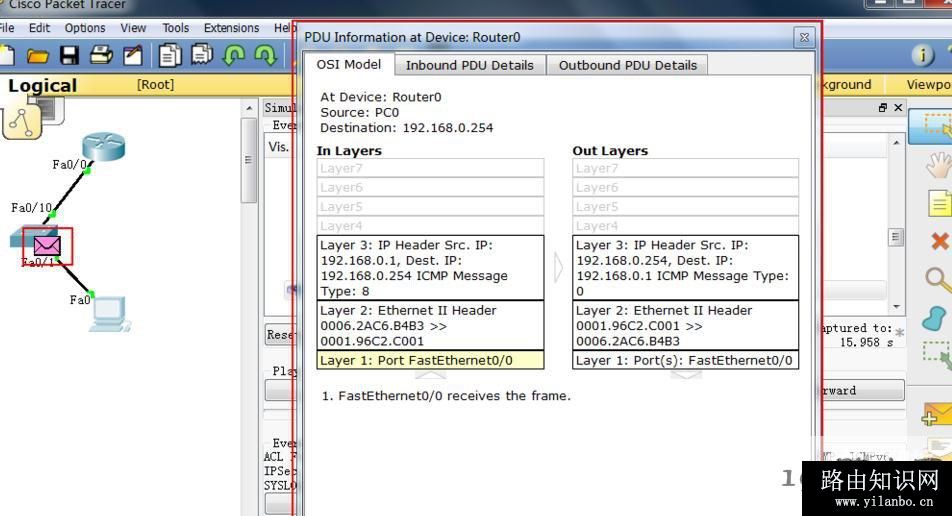952x516 pixels.
Task: Click the Reset Simulation button
Action: [279, 334]
